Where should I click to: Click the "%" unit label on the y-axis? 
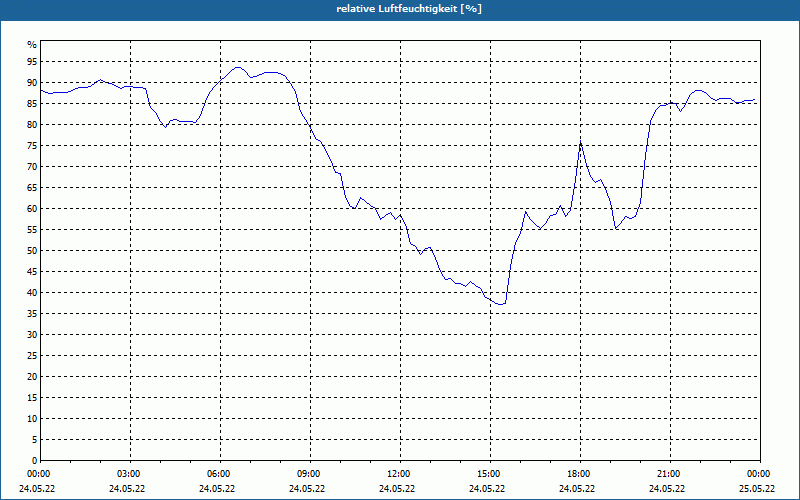coord(32,45)
